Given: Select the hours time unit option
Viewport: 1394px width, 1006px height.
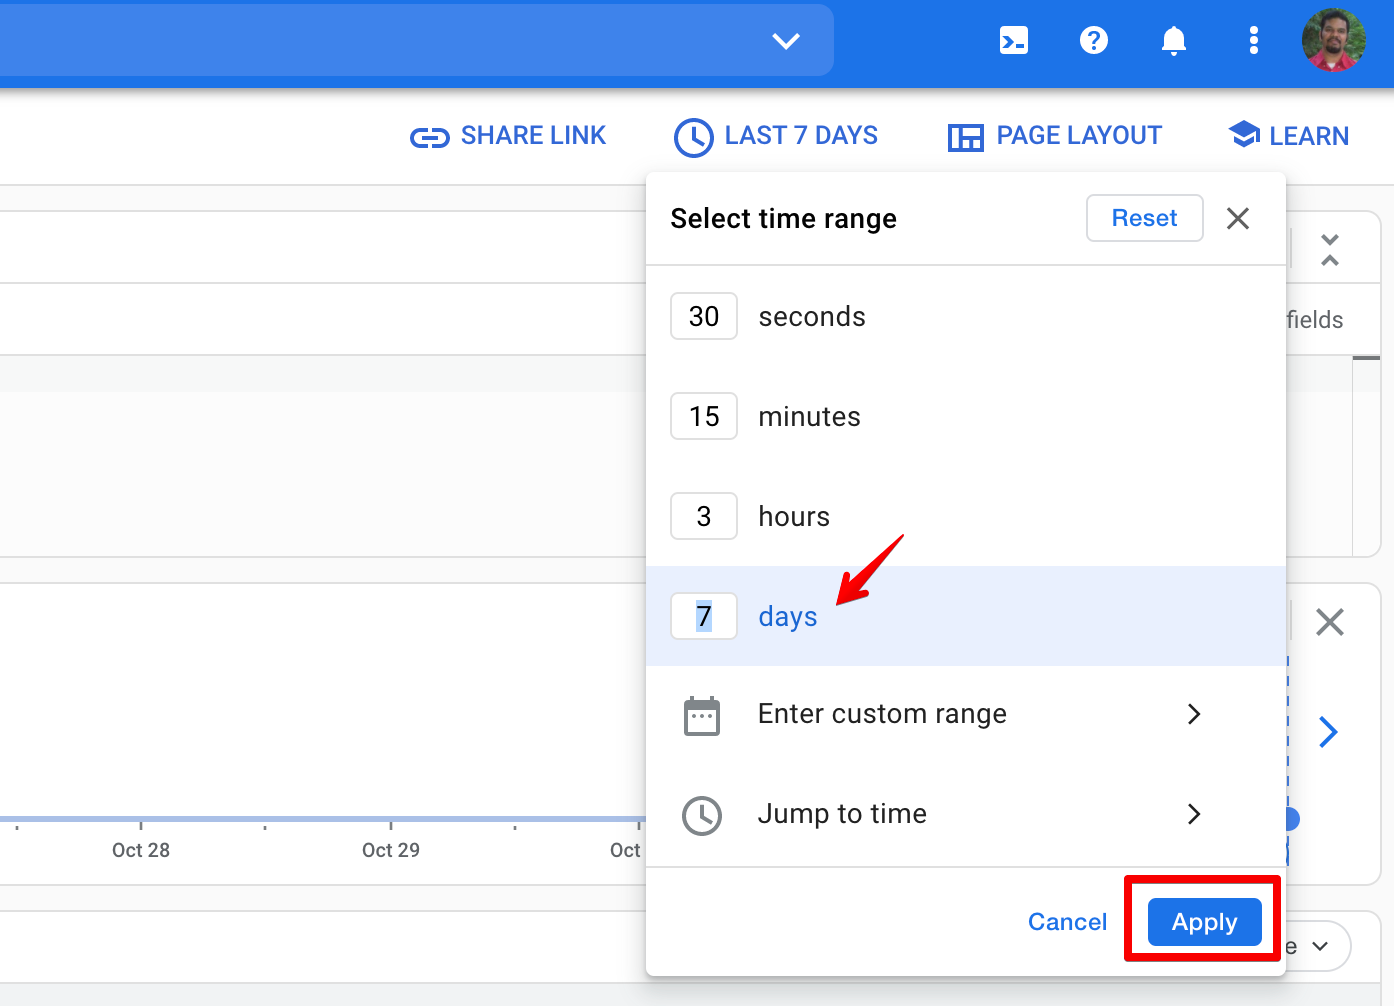Looking at the screenshot, I should pos(793,516).
